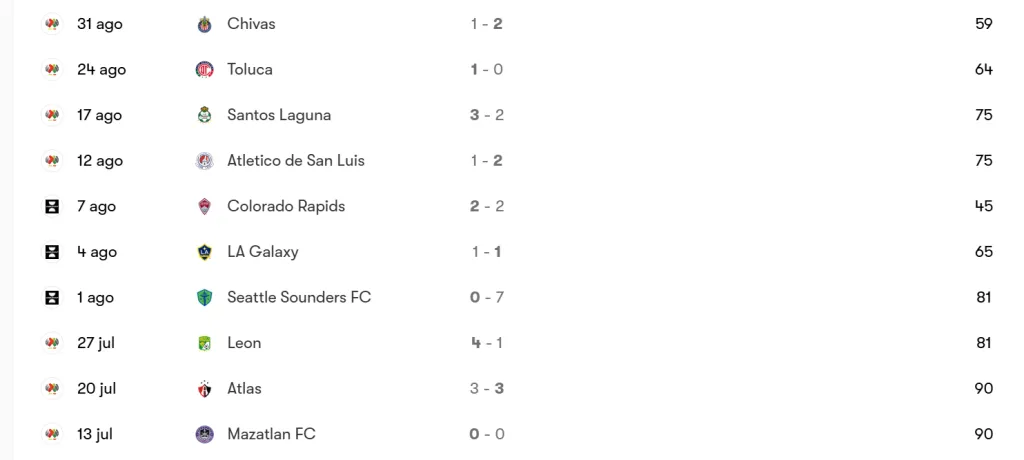Click the Atlas club crest
The height and width of the screenshot is (460, 1024).
pos(205,389)
